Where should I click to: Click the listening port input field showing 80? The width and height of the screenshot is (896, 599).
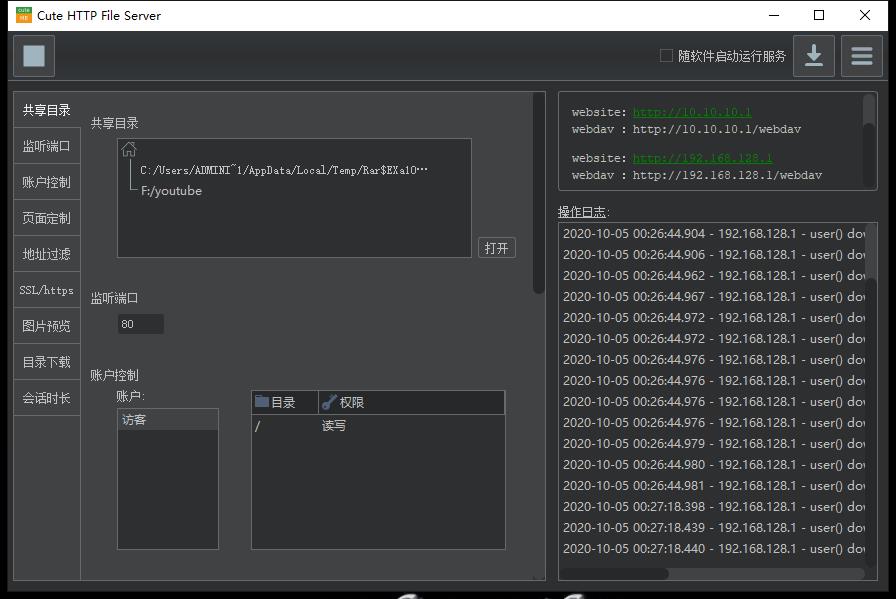click(x=140, y=324)
